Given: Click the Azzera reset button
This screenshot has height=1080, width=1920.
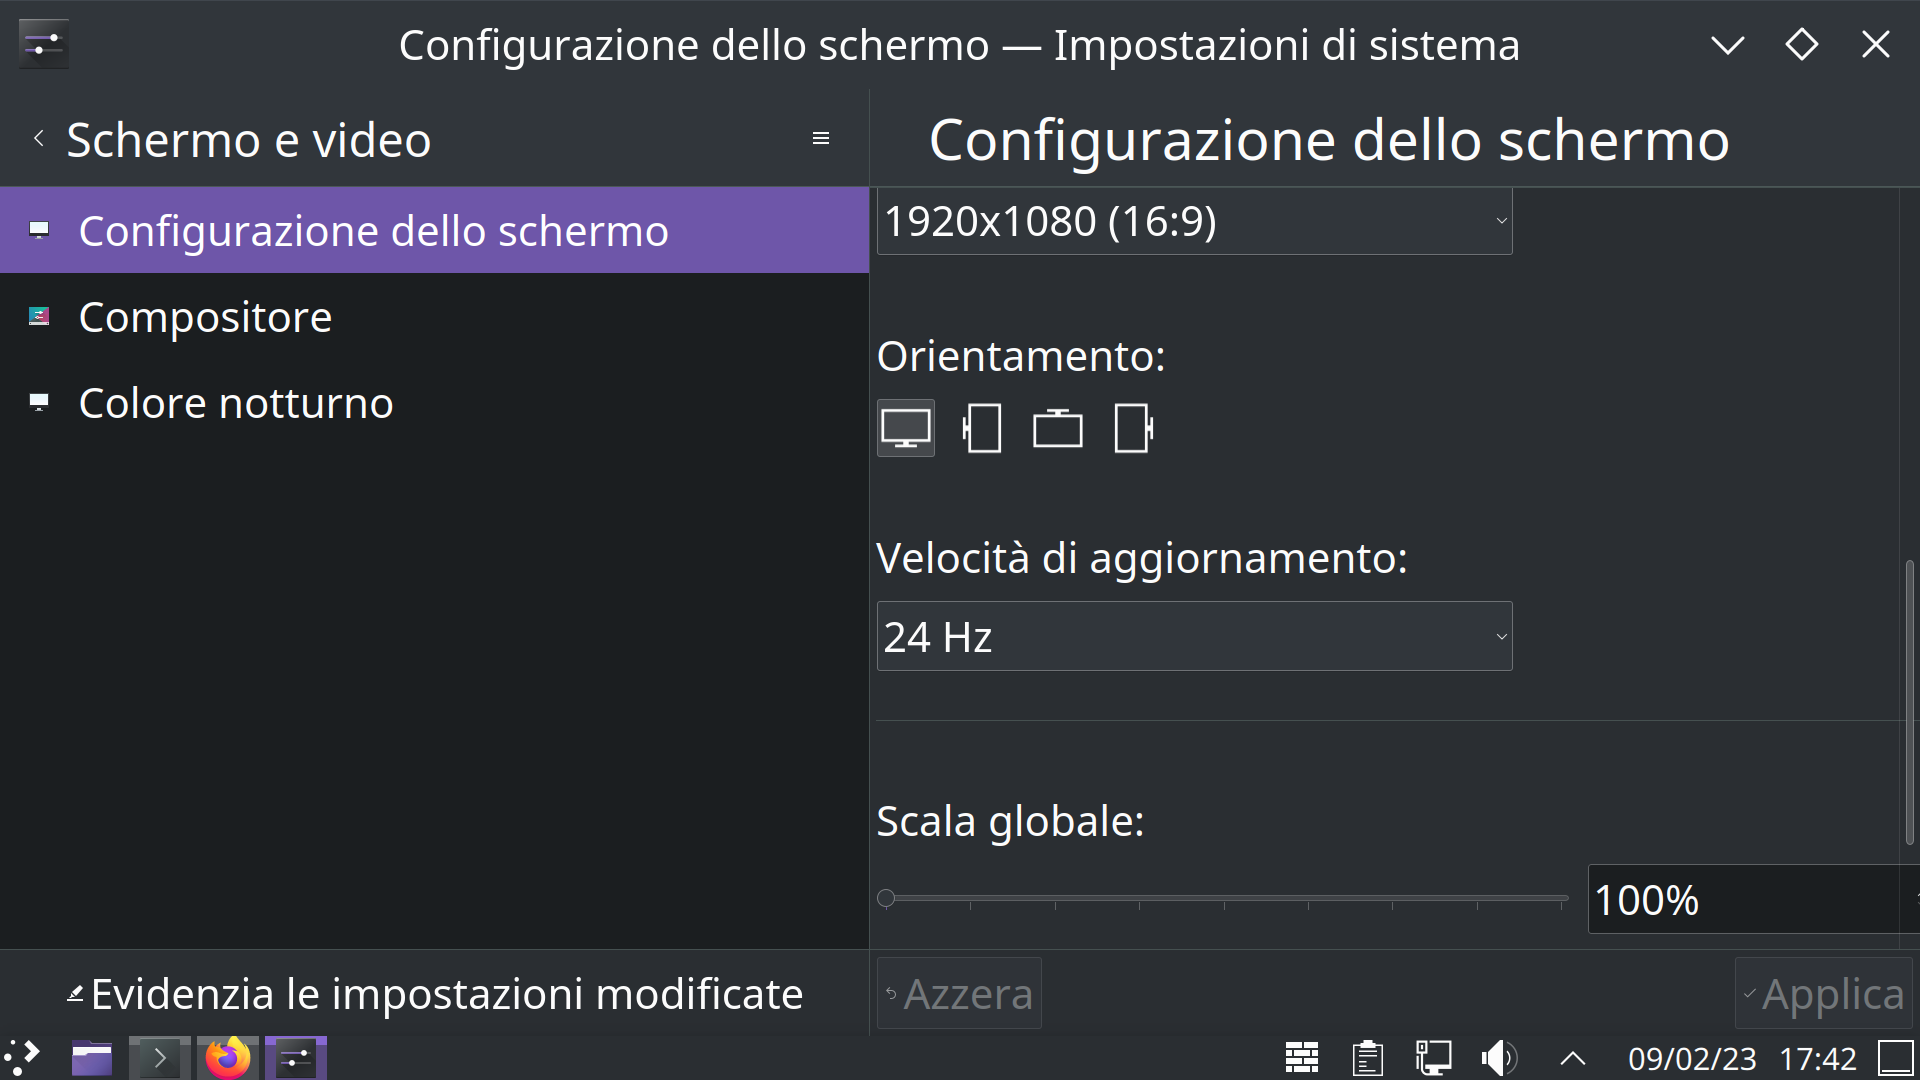Looking at the screenshot, I should point(959,993).
